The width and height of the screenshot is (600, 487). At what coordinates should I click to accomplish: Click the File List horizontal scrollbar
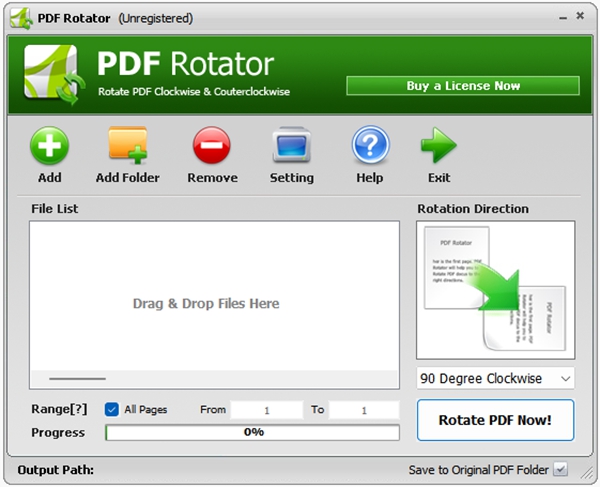tap(77, 379)
